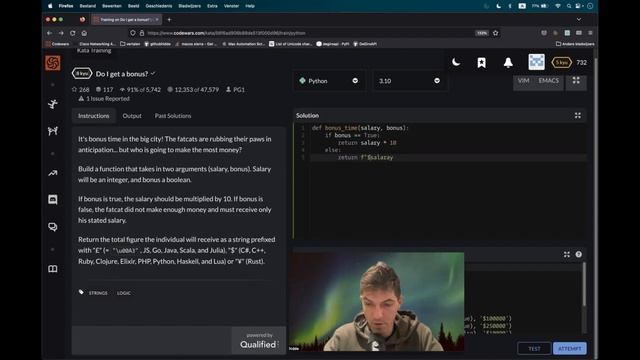This screenshot has height=360, width=640.
Task: Click the Codewars logo in sidebar
Action: 53,63
